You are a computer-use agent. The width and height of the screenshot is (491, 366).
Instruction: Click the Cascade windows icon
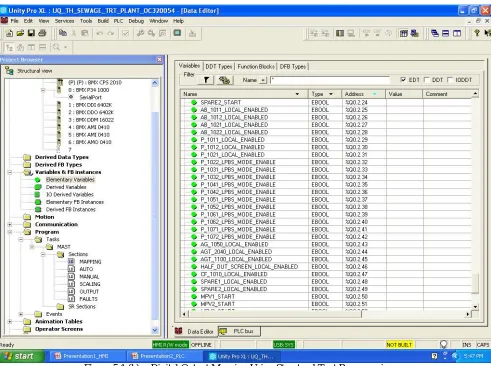(435, 33)
